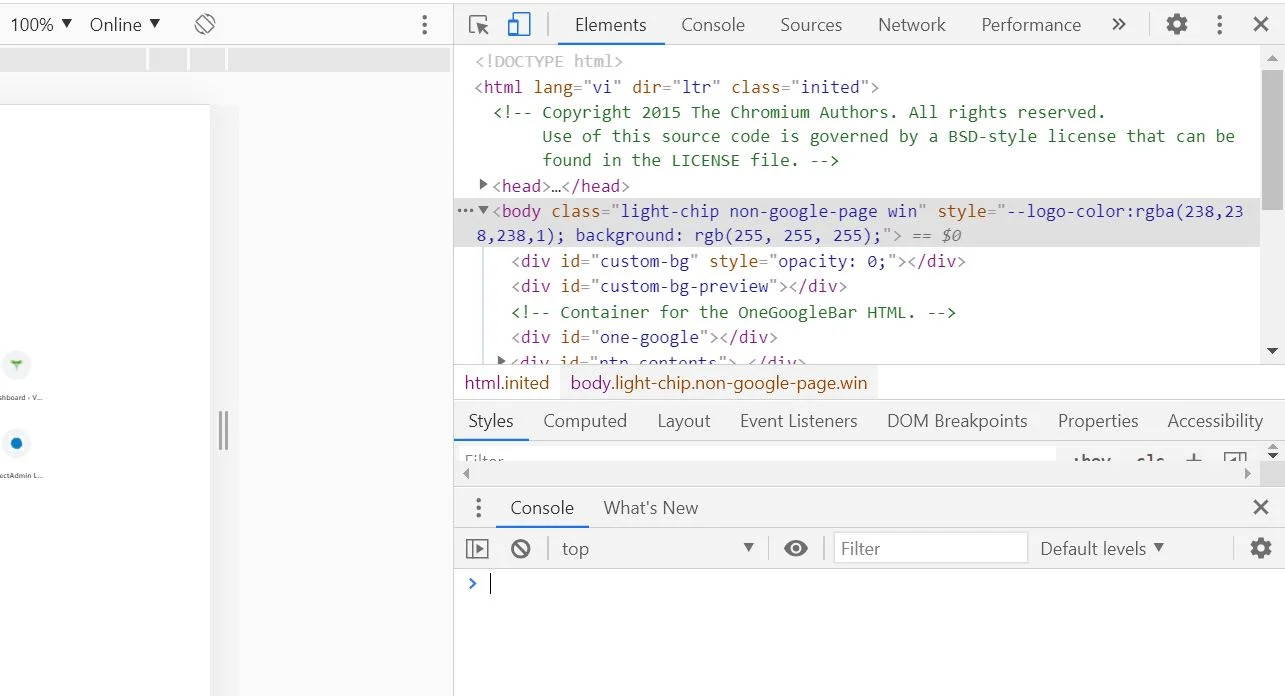Click the Styles pane horizontal scroll-right arrow
The image size is (1285, 696).
[x=1248, y=474]
